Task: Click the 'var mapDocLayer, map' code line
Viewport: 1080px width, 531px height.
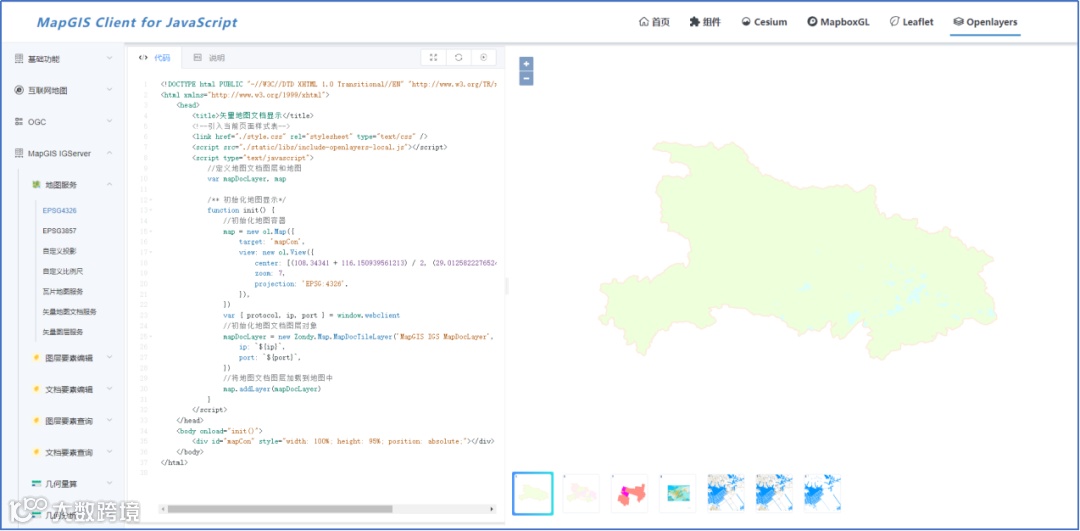Action: pyautogui.click(x=246, y=179)
